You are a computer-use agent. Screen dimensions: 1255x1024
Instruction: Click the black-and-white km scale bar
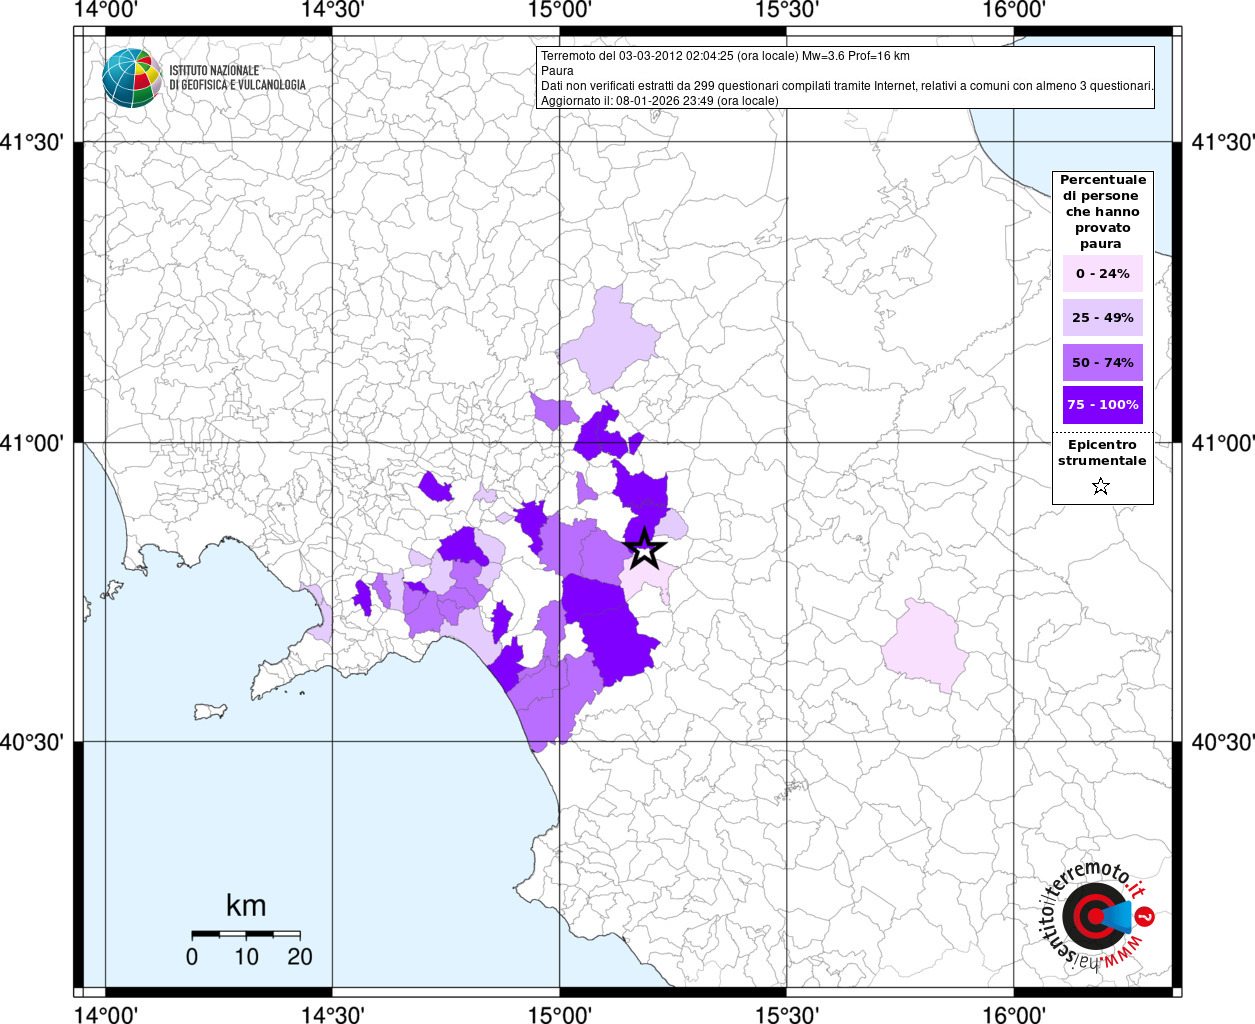245,934
